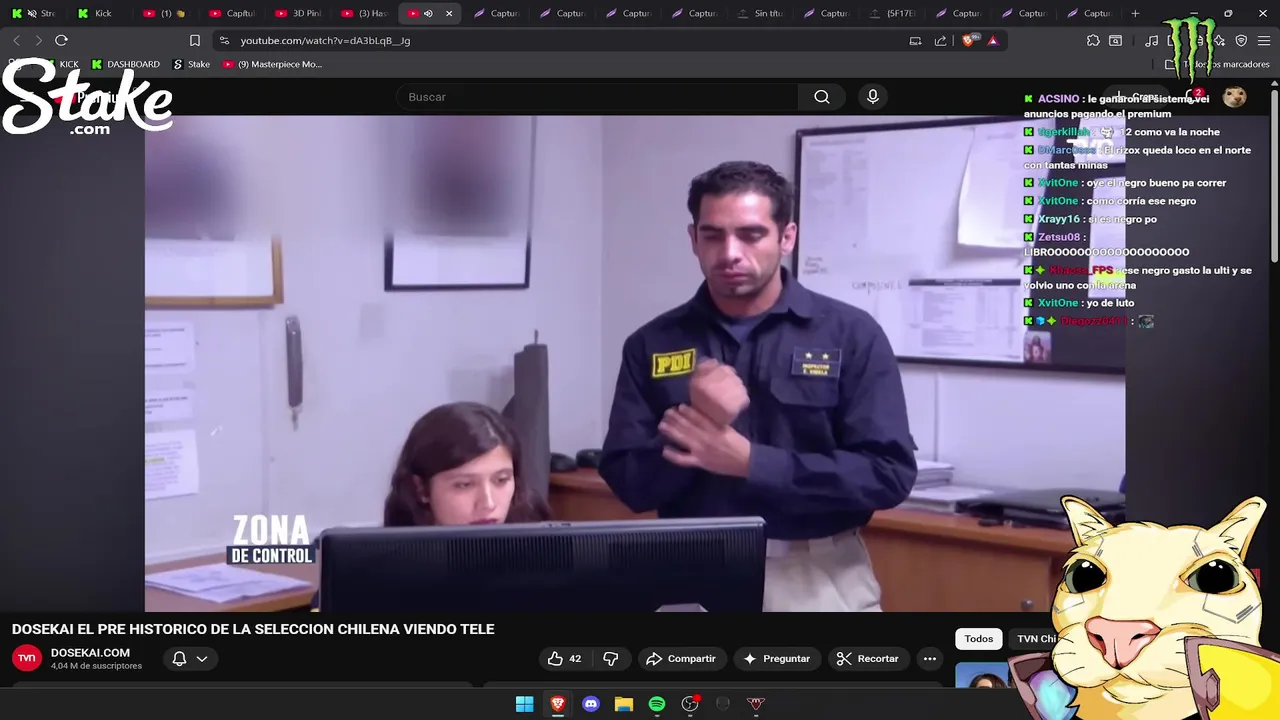Click the YouTube search magnifier button
Screen dimensions: 1280x720
[x=822, y=97]
